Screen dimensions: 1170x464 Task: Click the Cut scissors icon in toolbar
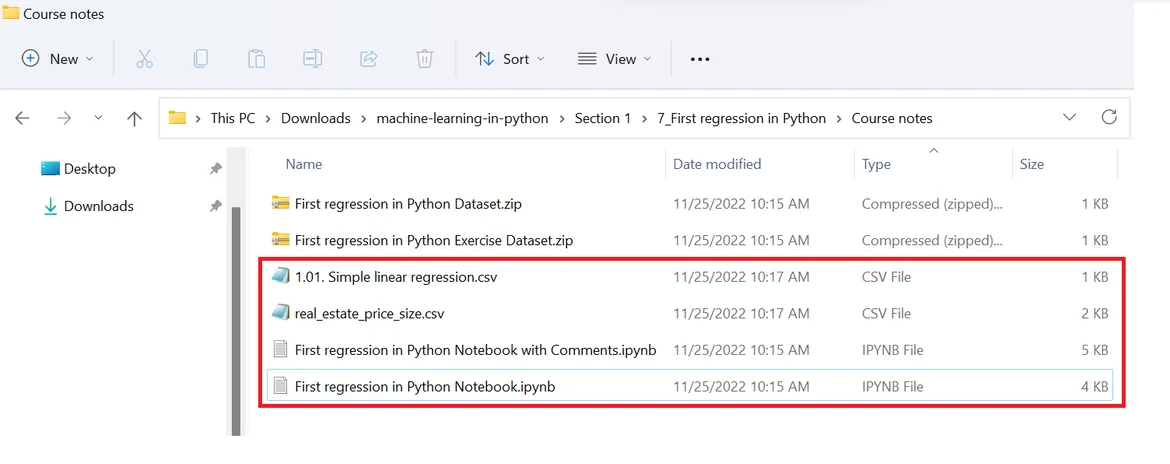144,59
